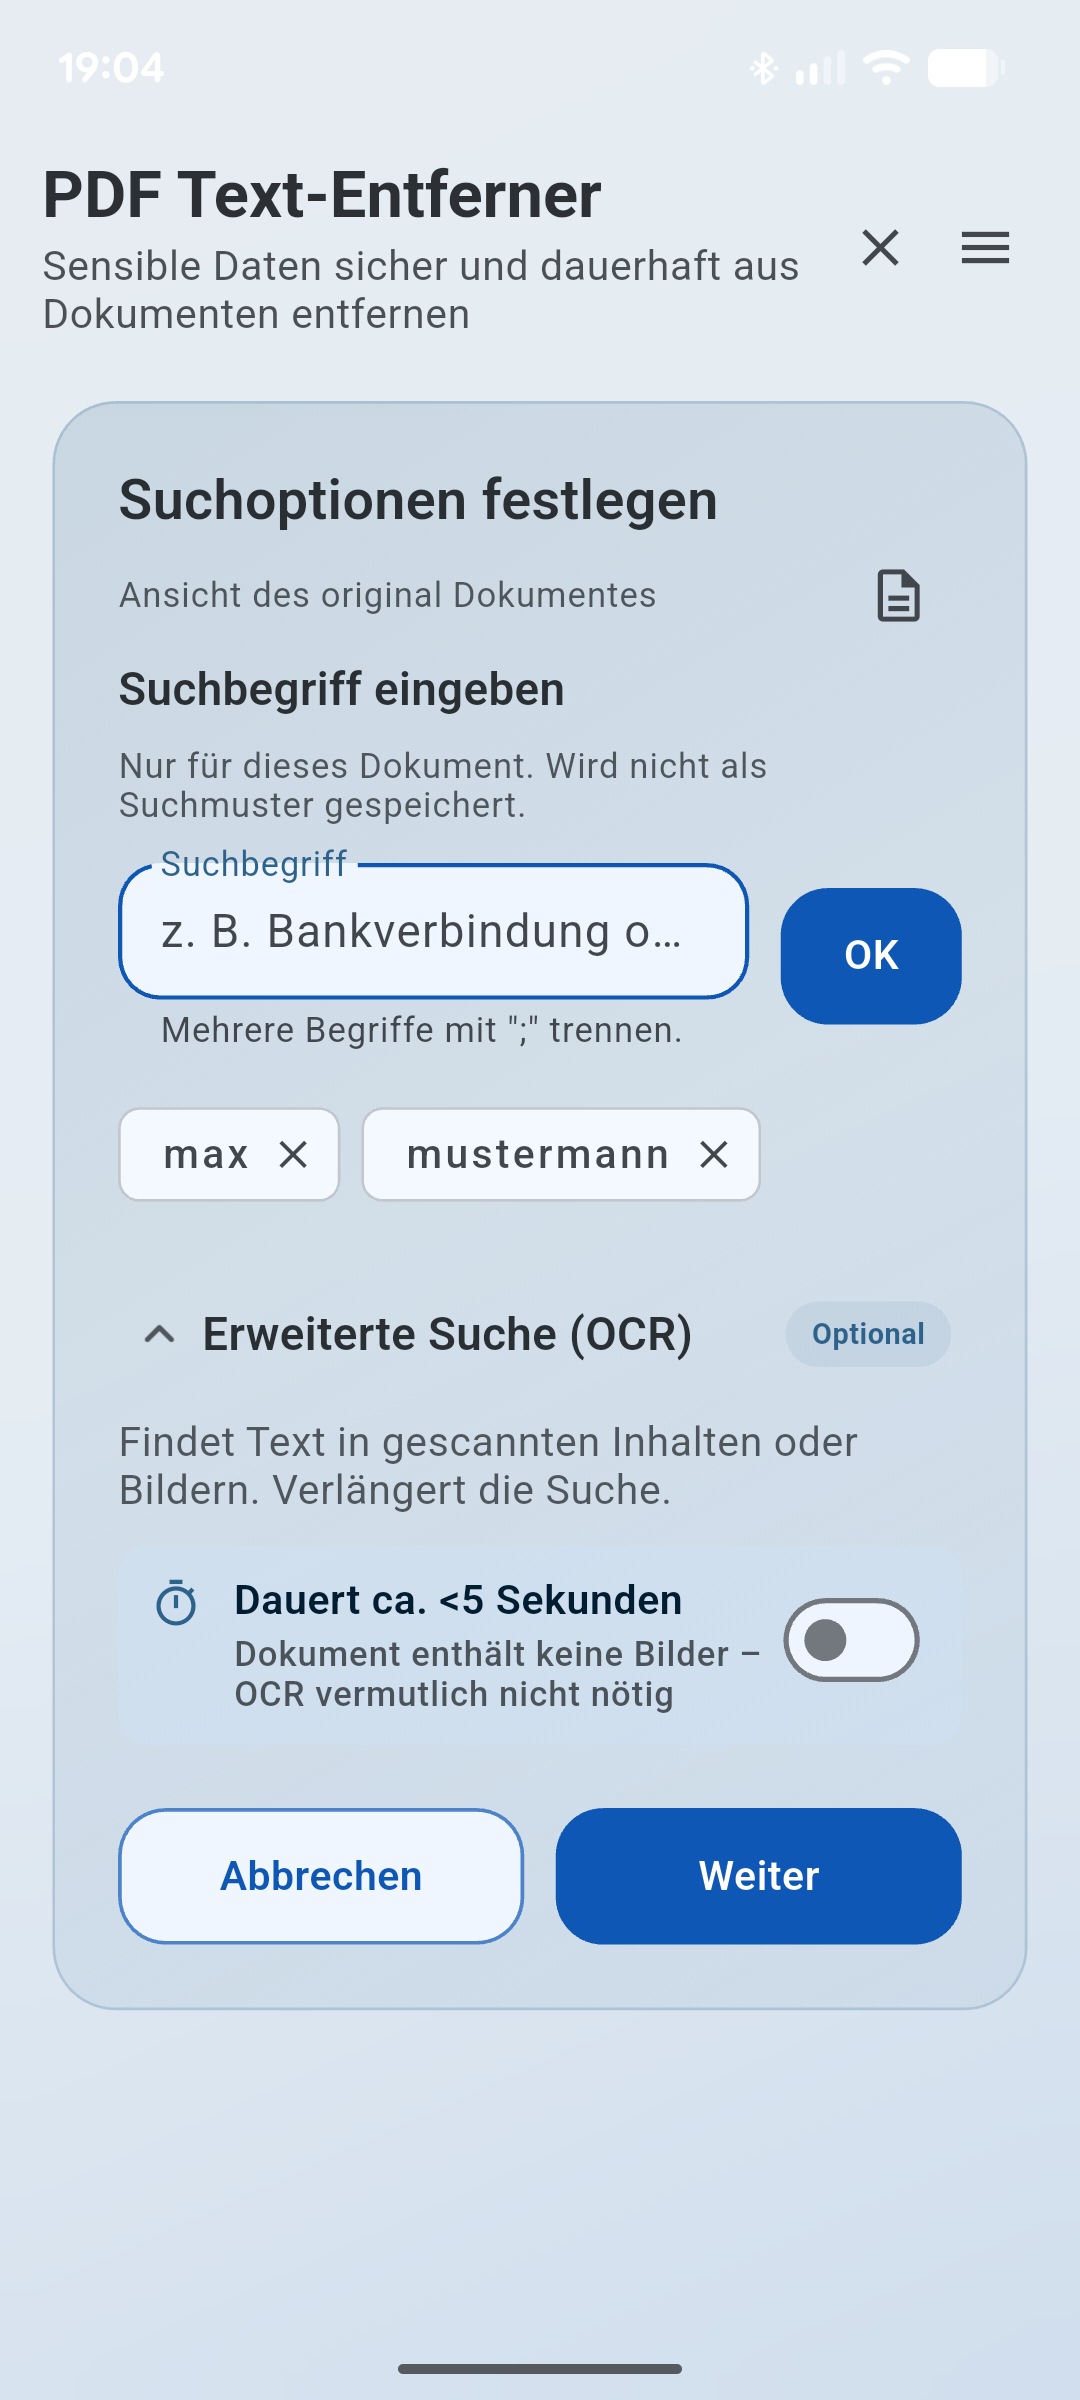Viewport: 1080px width, 2400px height.
Task: Select the 'Optional' badge next to Erweiterte Suche
Action: coord(867,1334)
